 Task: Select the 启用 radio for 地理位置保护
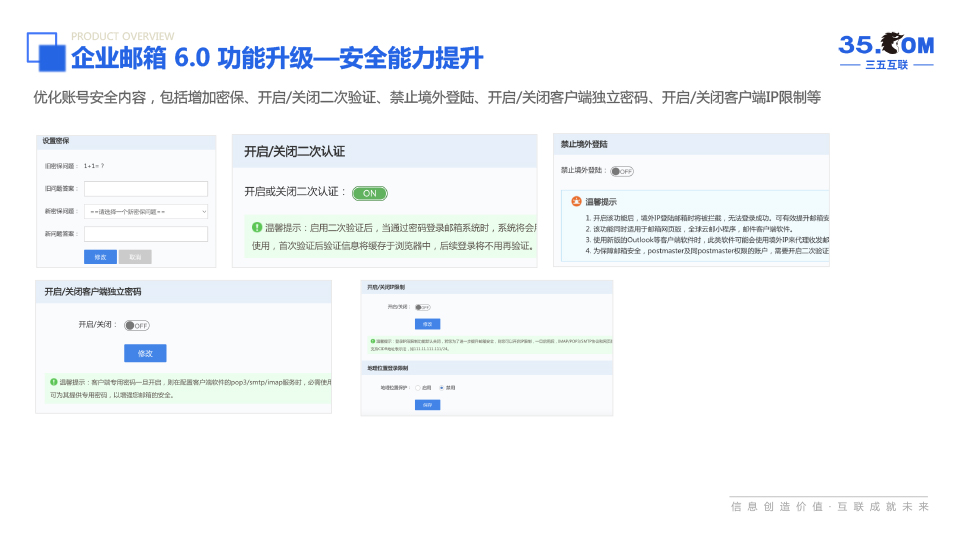point(417,387)
